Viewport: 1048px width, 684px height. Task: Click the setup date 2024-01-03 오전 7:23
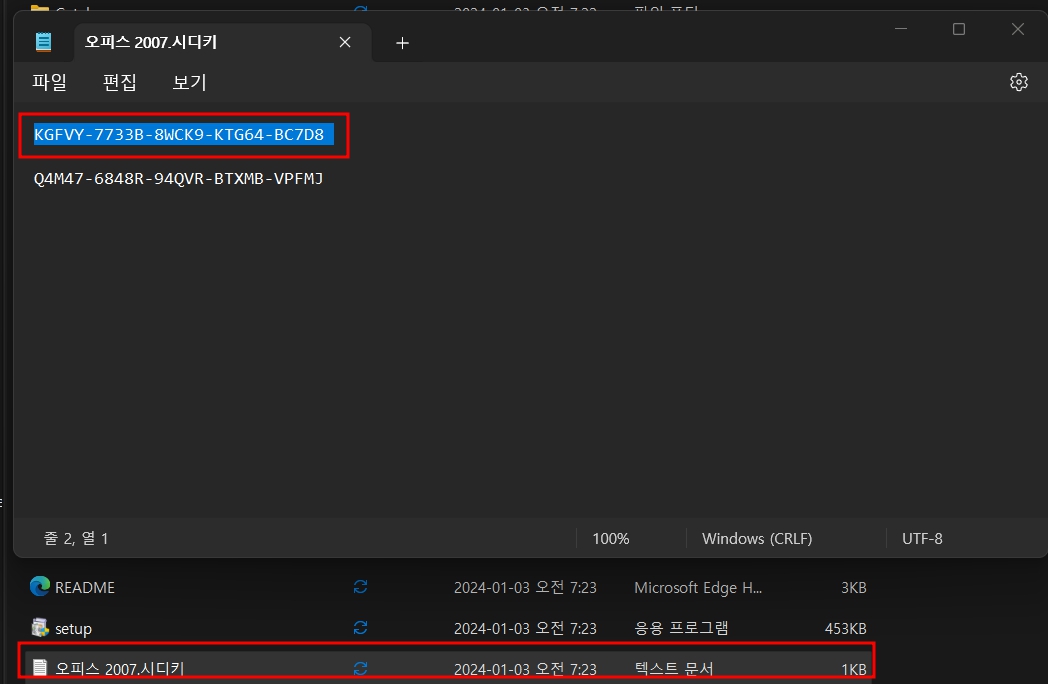(x=525, y=629)
